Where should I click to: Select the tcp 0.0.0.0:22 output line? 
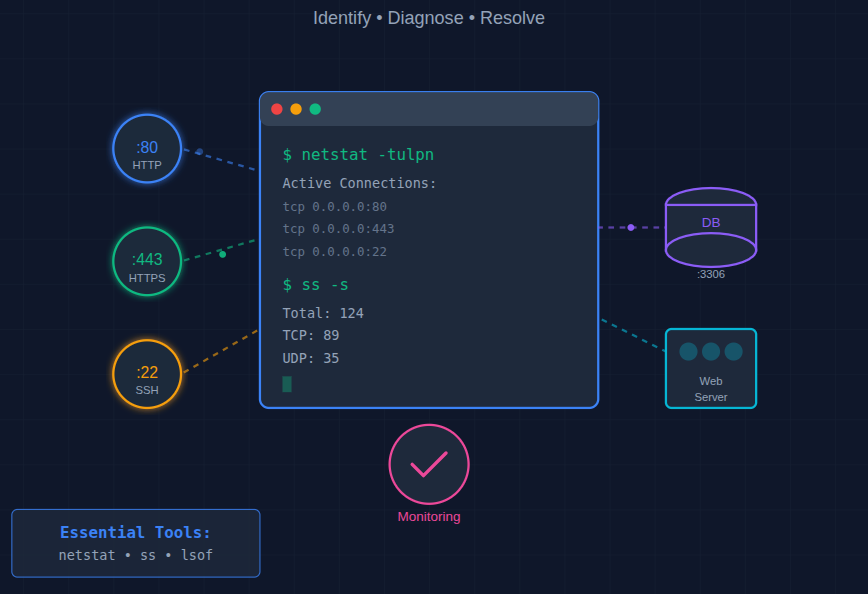(x=334, y=252)
